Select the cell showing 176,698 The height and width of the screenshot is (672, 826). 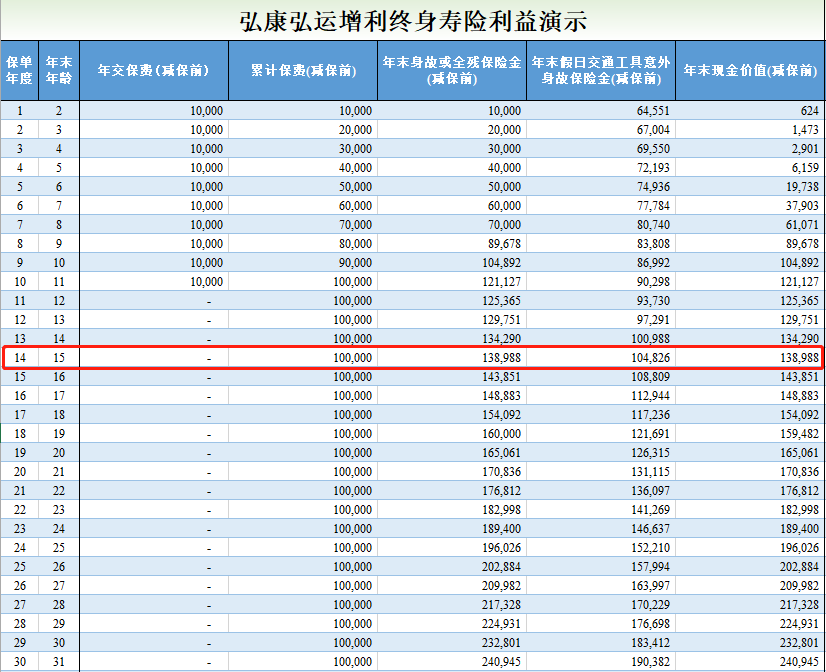click(601, 623)
